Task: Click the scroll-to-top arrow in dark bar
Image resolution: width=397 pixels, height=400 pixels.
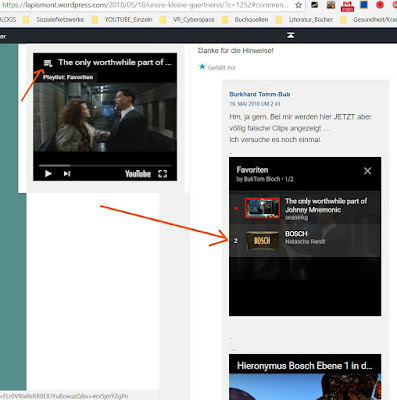Action: pos(291,35)
